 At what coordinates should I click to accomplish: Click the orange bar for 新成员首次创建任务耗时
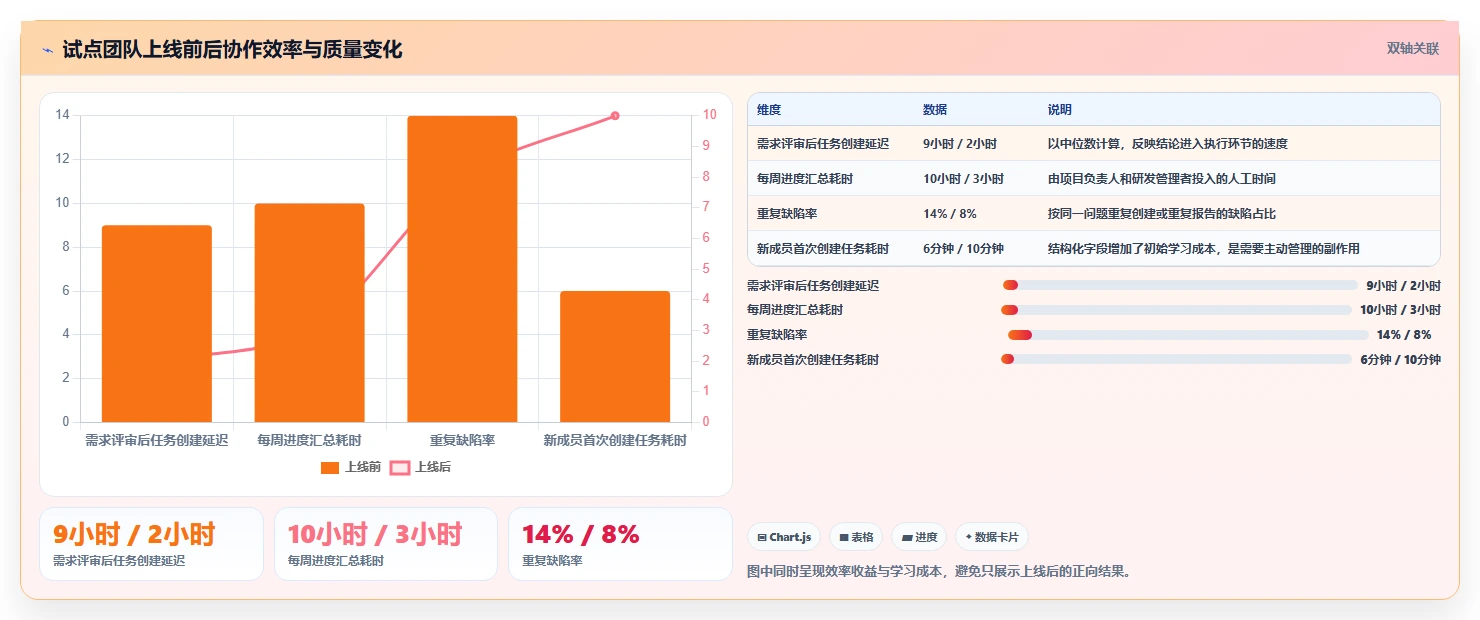(615, 357)
